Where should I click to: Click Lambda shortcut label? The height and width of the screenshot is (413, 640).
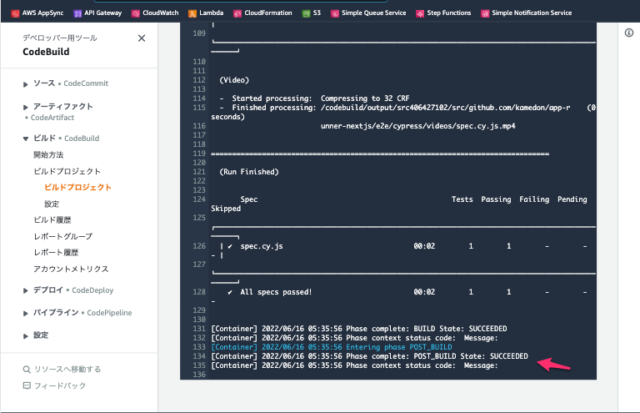point(211,13)
